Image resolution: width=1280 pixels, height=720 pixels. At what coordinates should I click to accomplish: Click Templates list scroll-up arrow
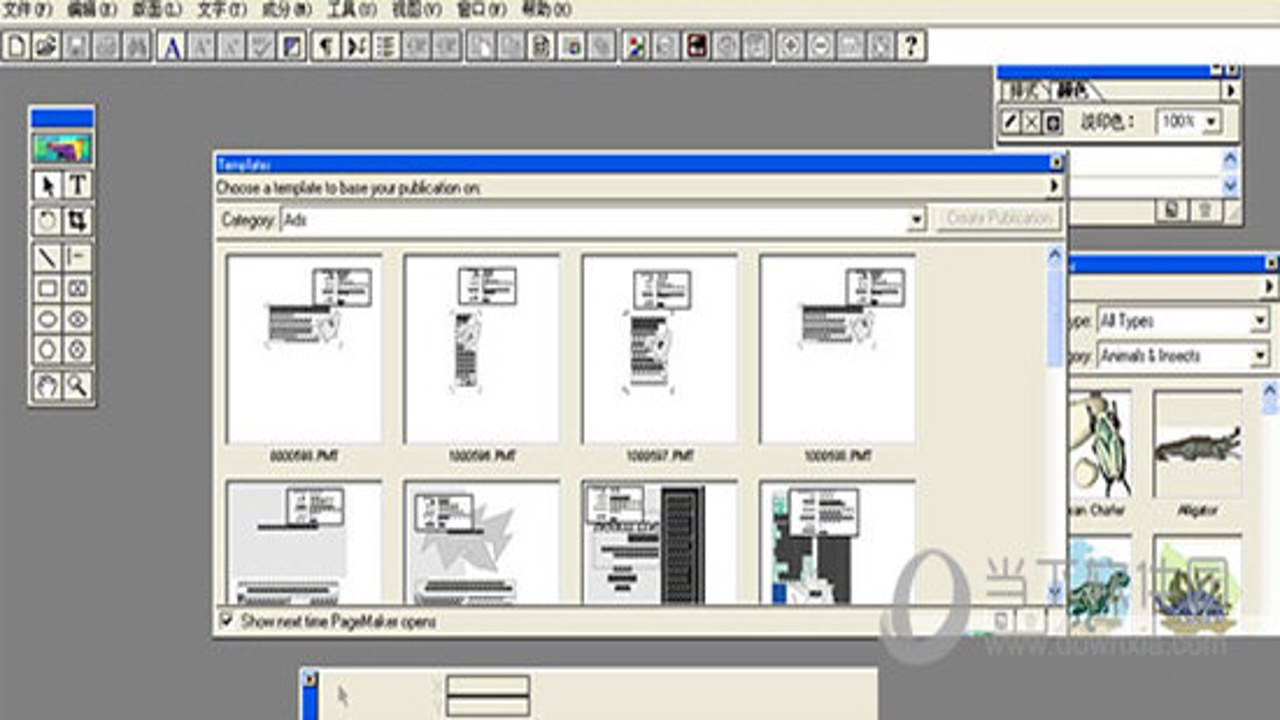(x=1055, y=255)
